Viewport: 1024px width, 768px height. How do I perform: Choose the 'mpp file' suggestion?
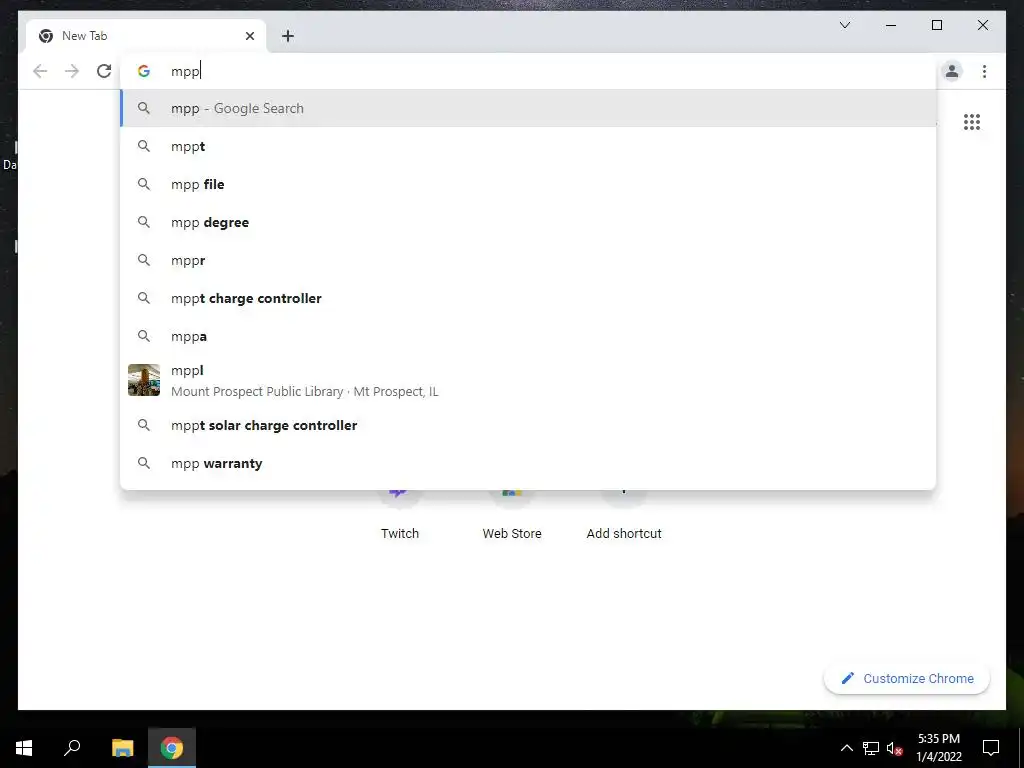pos(528,184)
